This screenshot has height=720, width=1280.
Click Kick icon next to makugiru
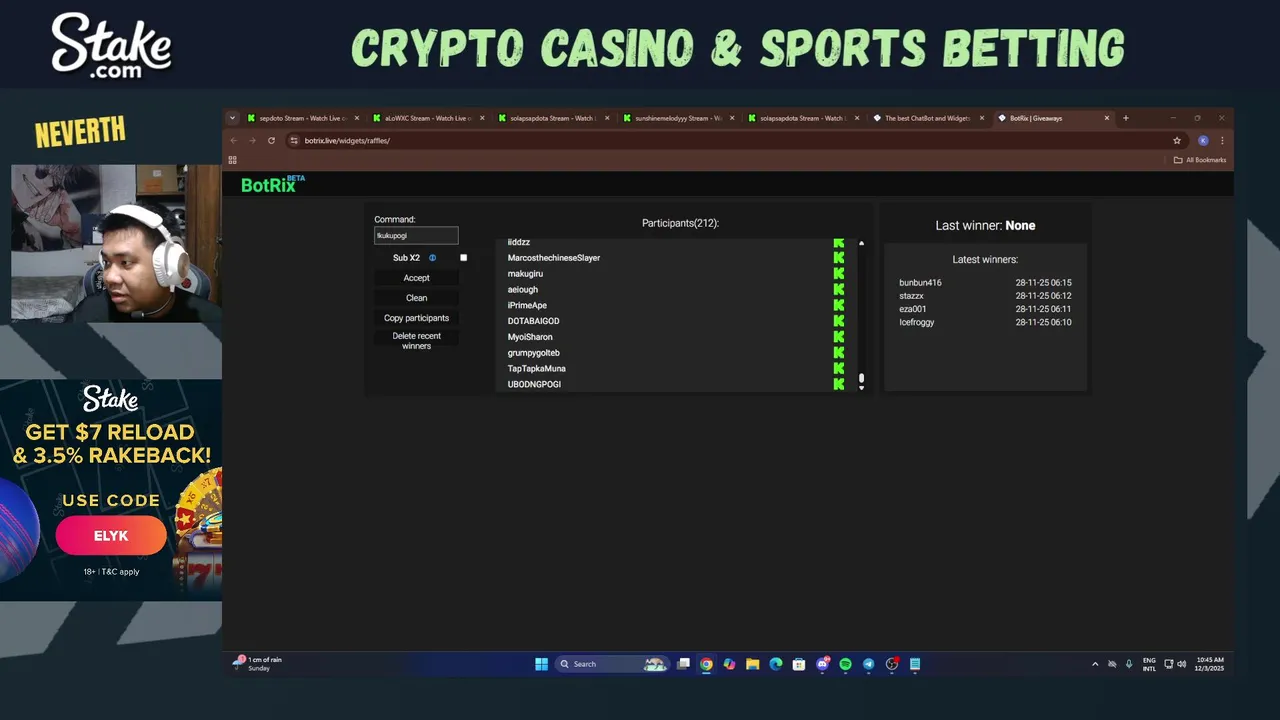[x=838, y=274]
